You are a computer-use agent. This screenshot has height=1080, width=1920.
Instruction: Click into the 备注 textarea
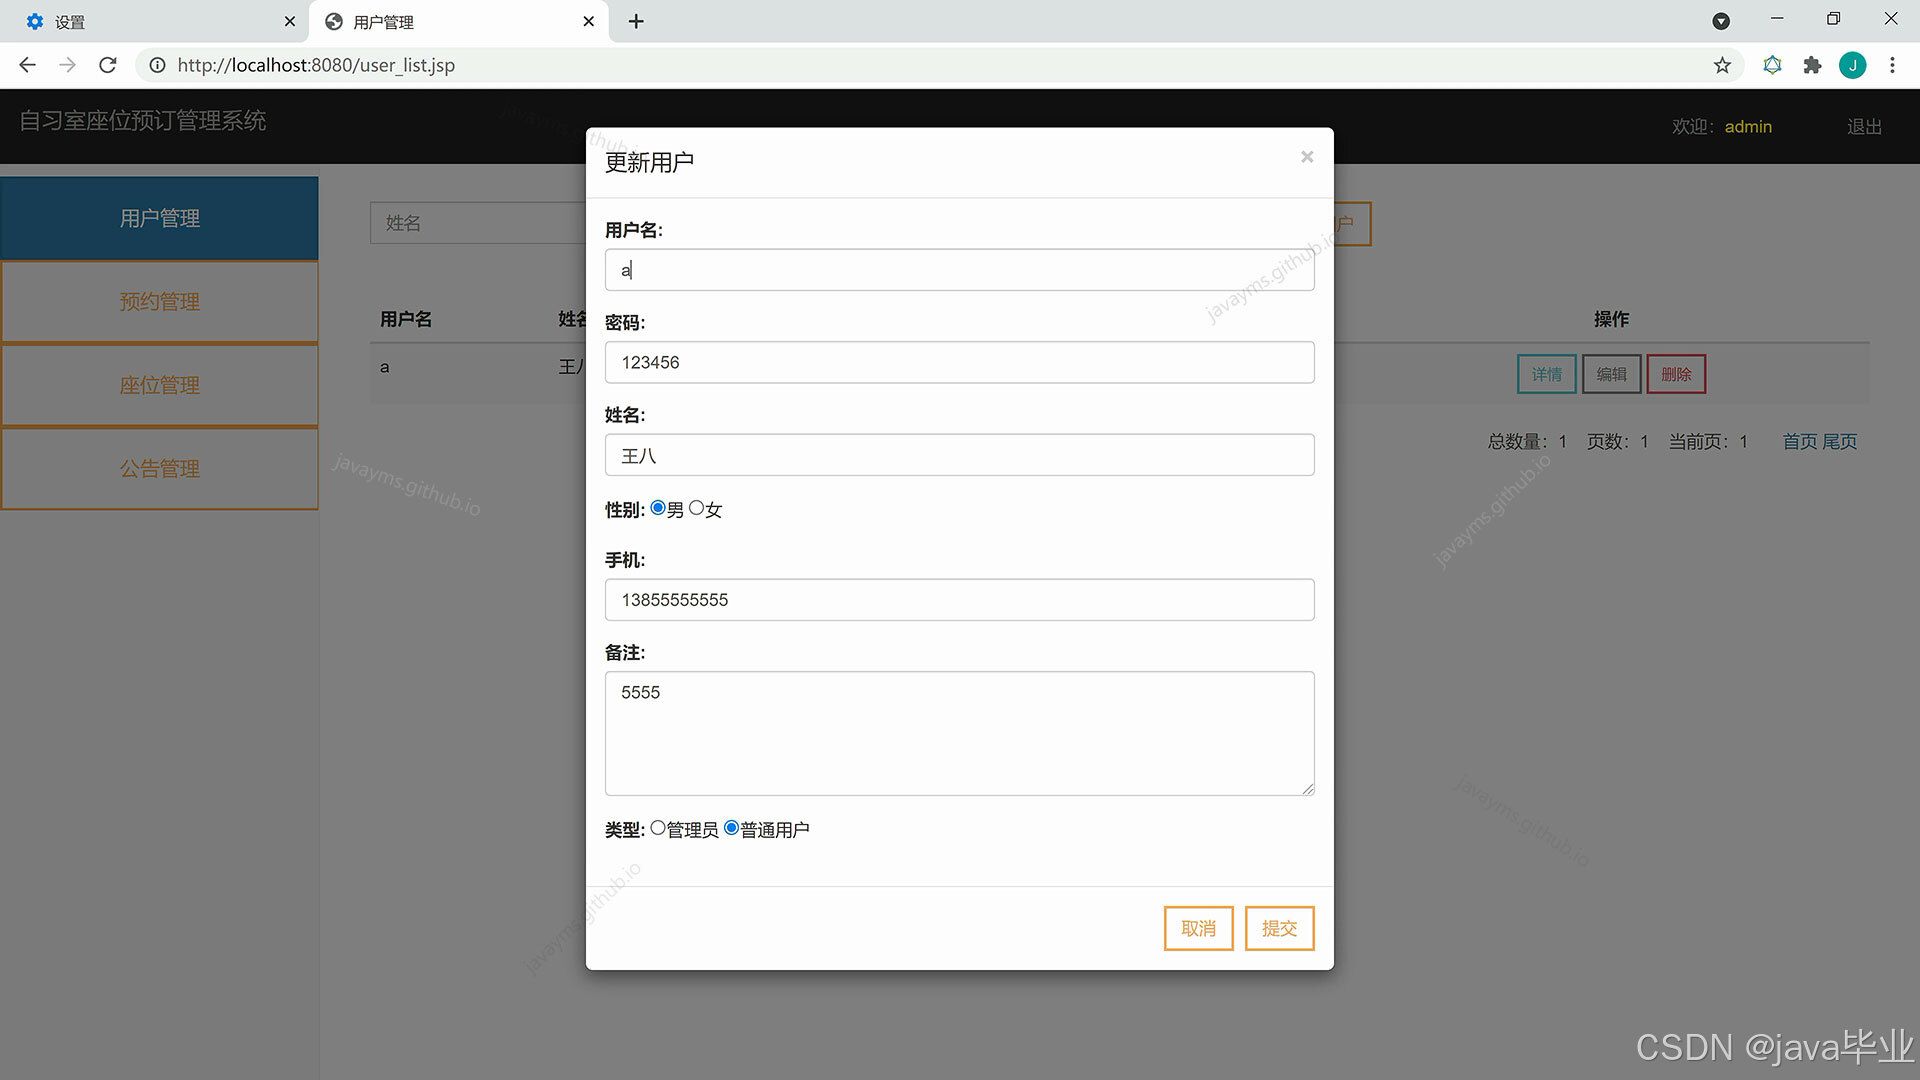pyautogui.click(x=960, y=734)
